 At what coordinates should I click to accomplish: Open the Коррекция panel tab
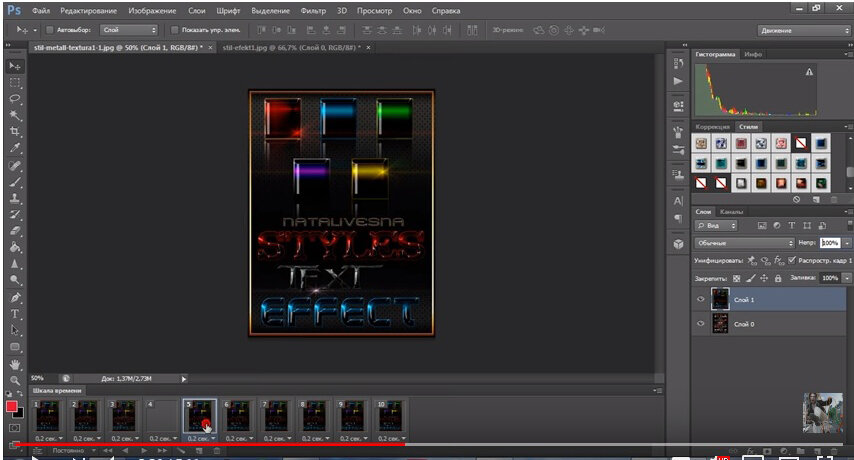[x=712, y=127]
